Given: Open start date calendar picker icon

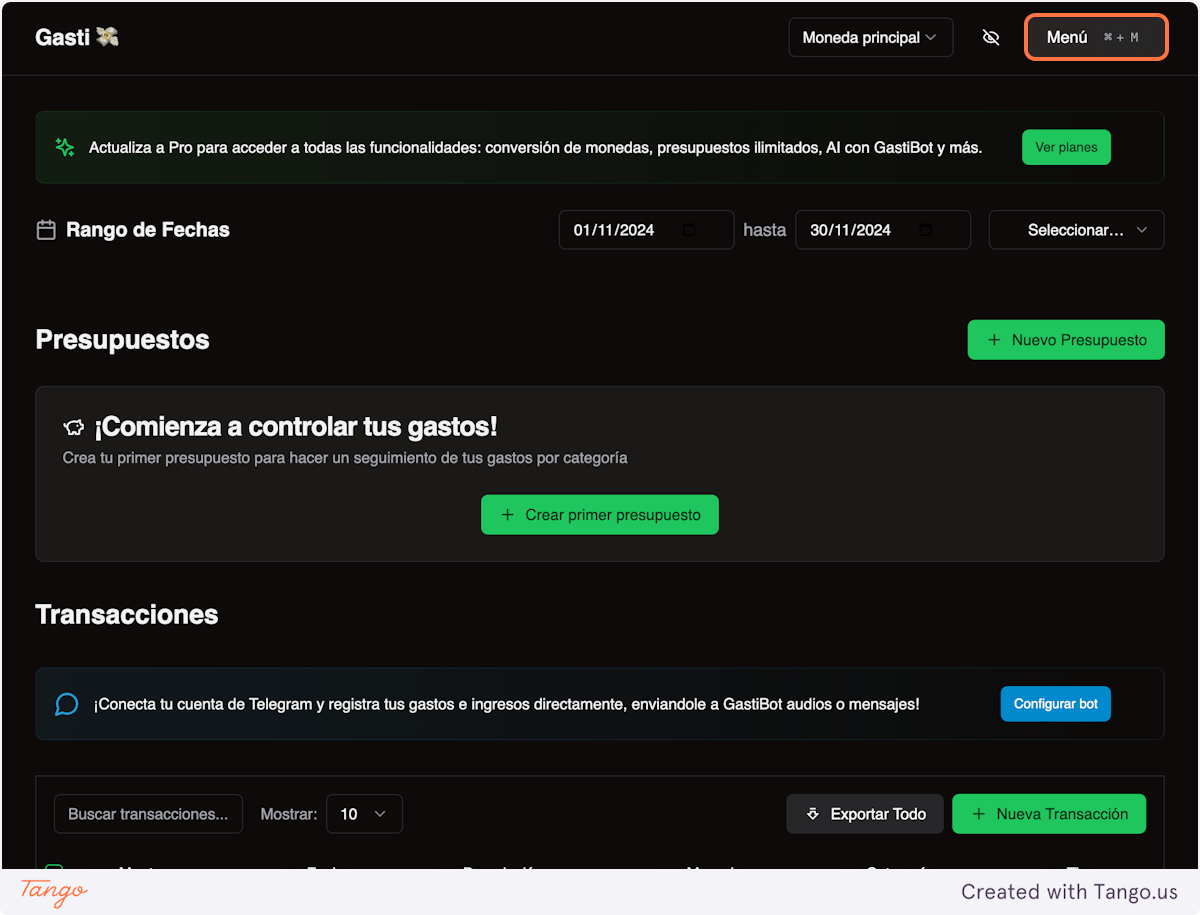Looking at the screenshot, I should 689,230.
